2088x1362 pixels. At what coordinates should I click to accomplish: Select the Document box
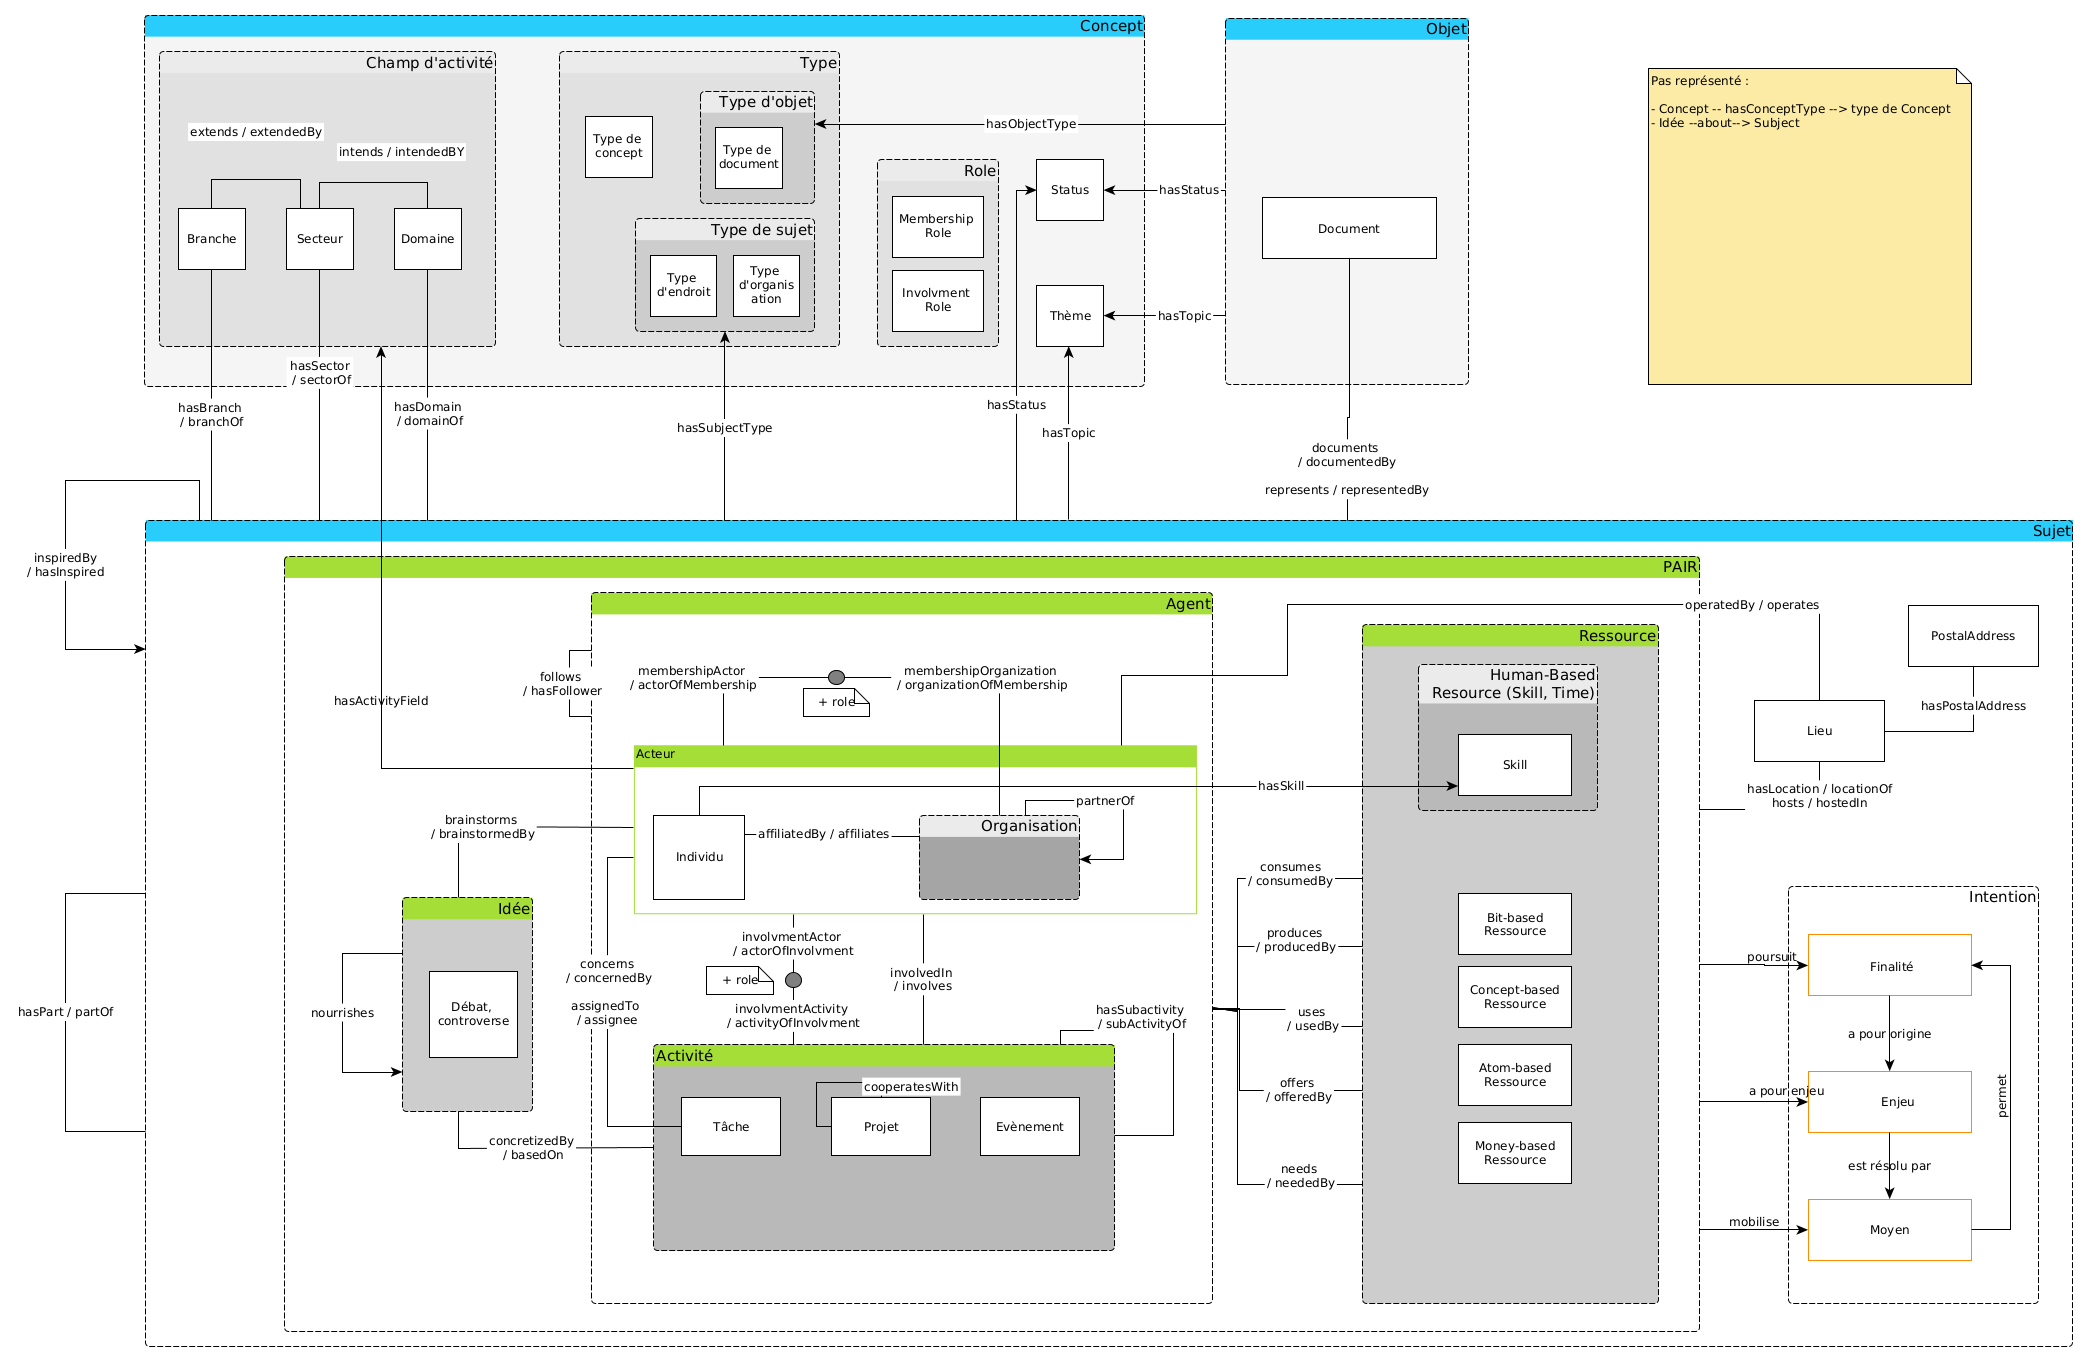click(1348, 228)
